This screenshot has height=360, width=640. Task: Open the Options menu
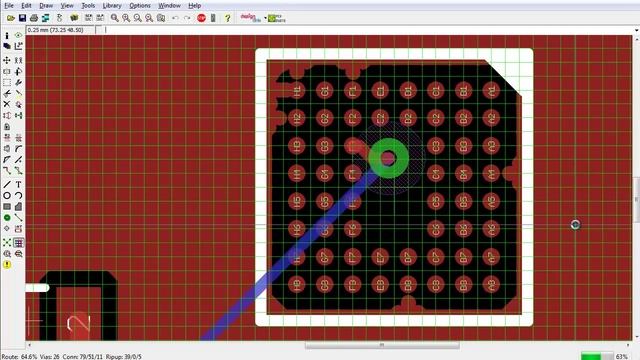tap(140, 5)
